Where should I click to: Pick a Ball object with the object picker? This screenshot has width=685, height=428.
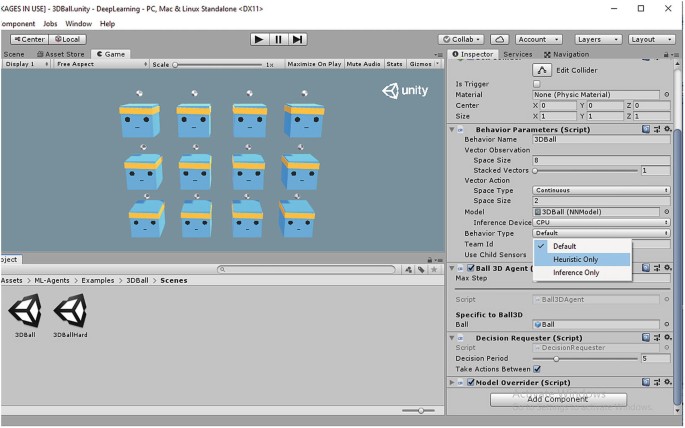click(x=667, y=324)
